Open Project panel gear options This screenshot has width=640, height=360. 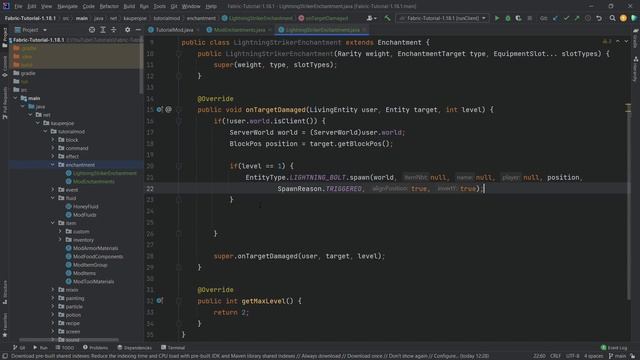pos(127,30)
